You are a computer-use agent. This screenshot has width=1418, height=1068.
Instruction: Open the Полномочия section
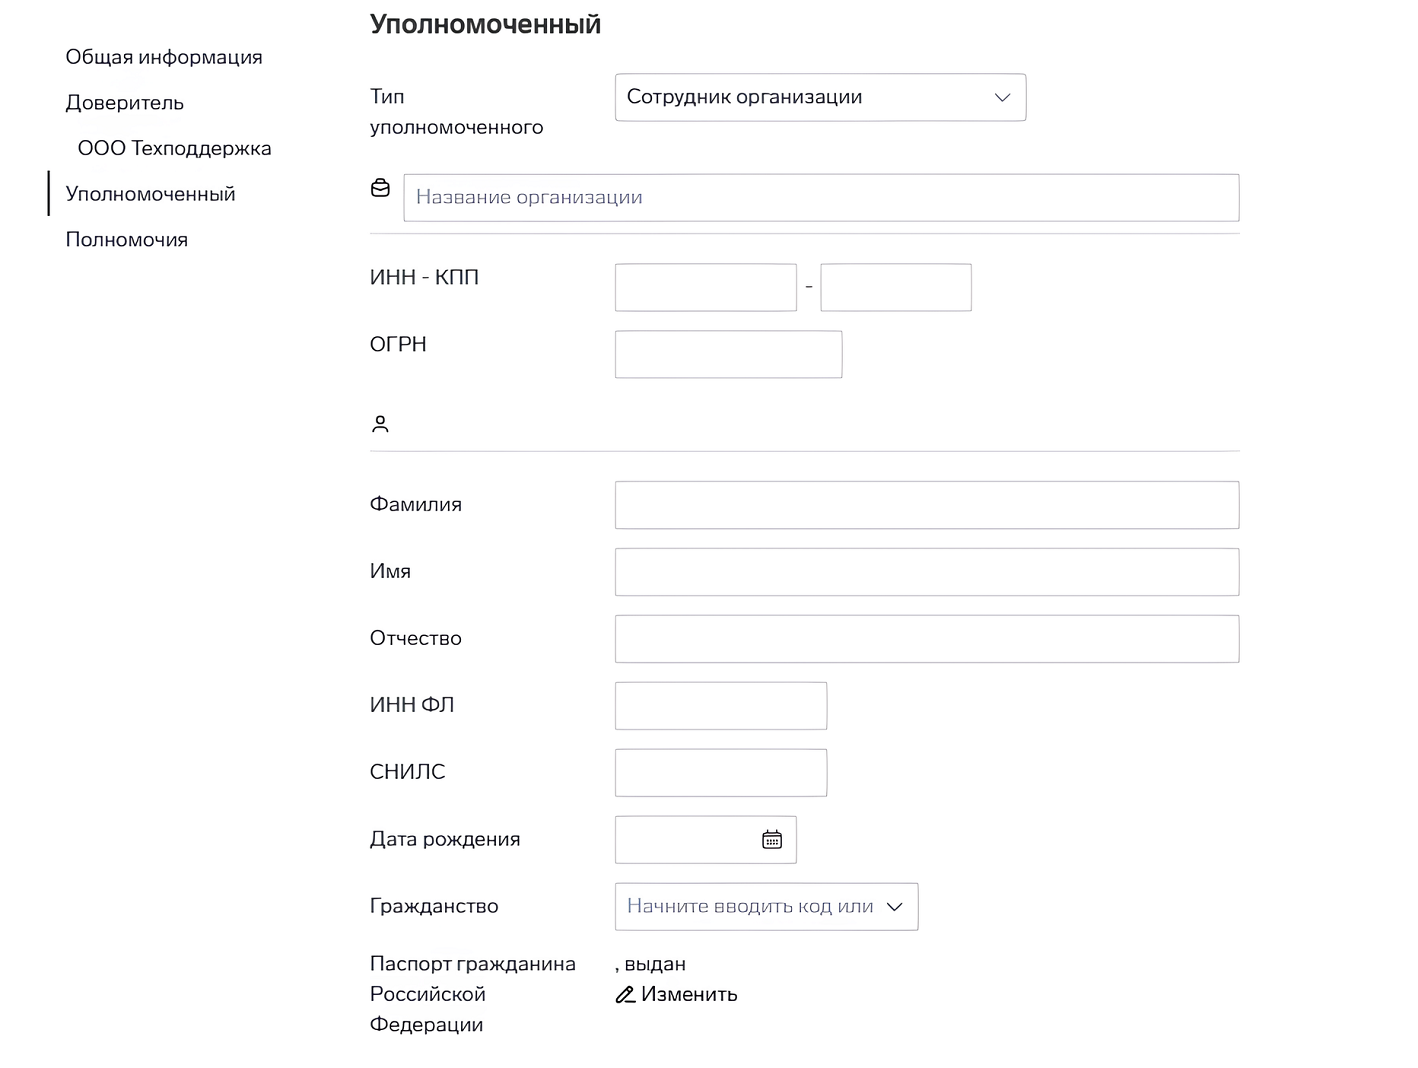click(127, 240)
